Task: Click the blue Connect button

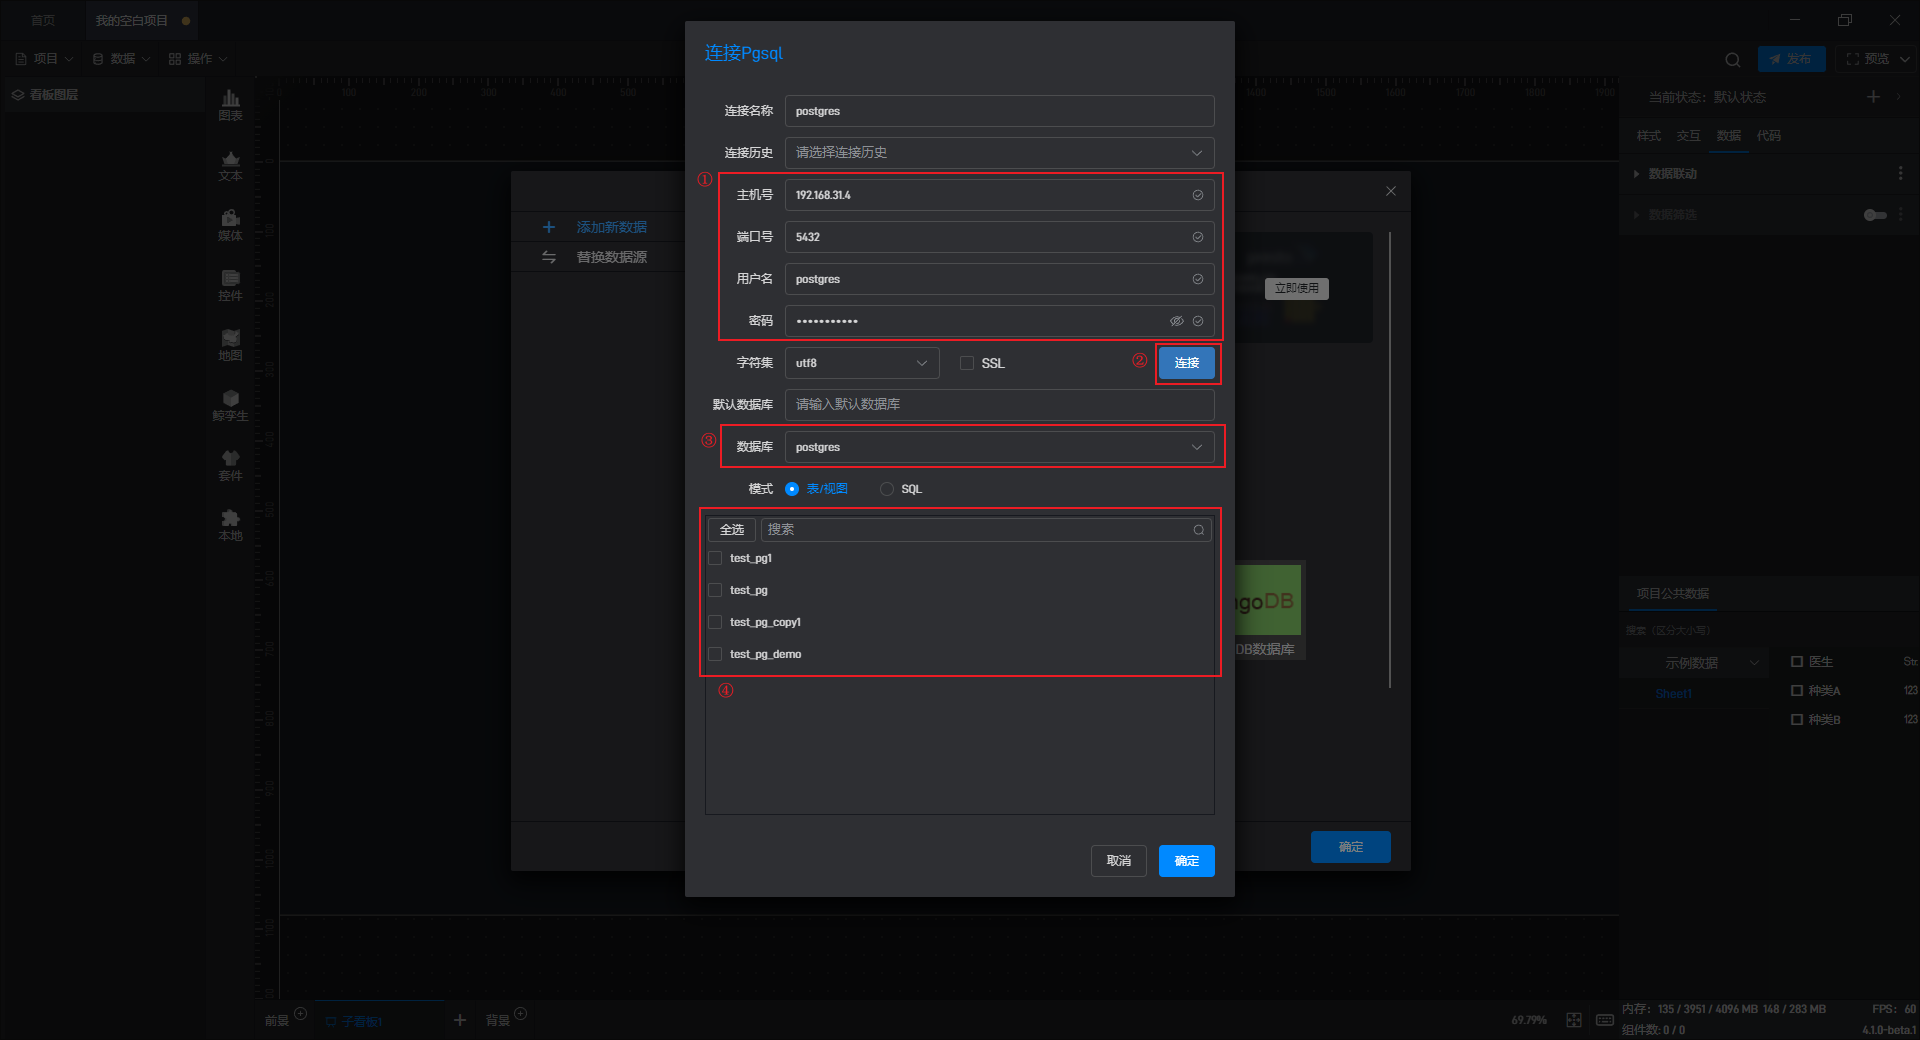Action: pos(1186,363)
